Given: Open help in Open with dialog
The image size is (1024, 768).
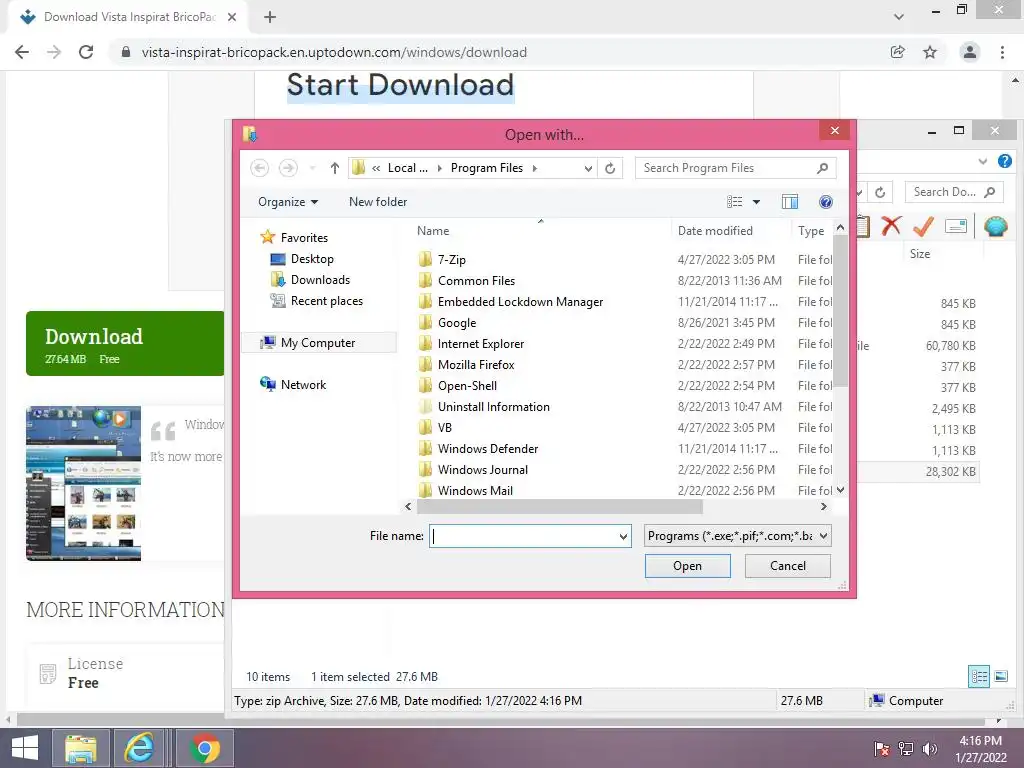Looking at the screenshot, I should 825,202.
